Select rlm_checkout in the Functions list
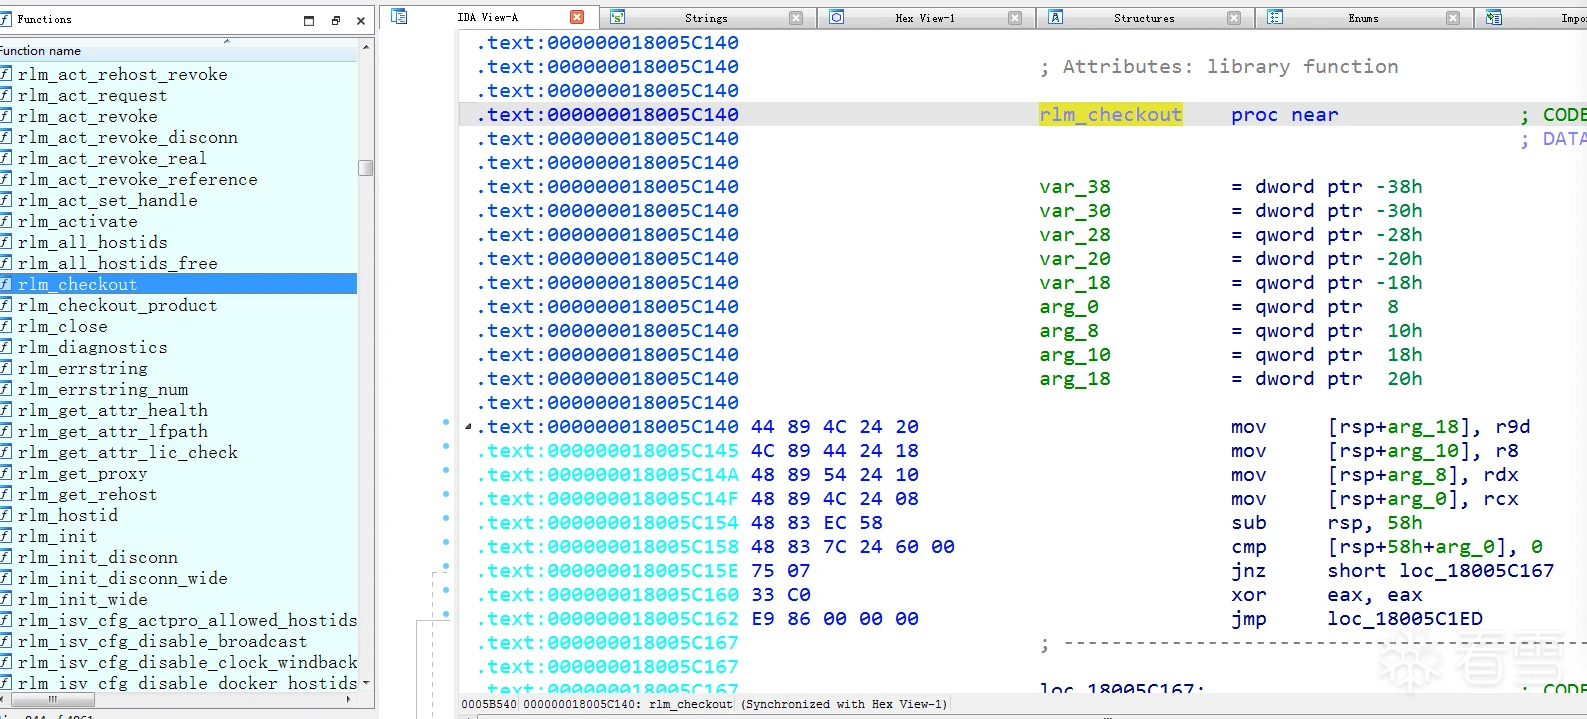 [178, 284]
